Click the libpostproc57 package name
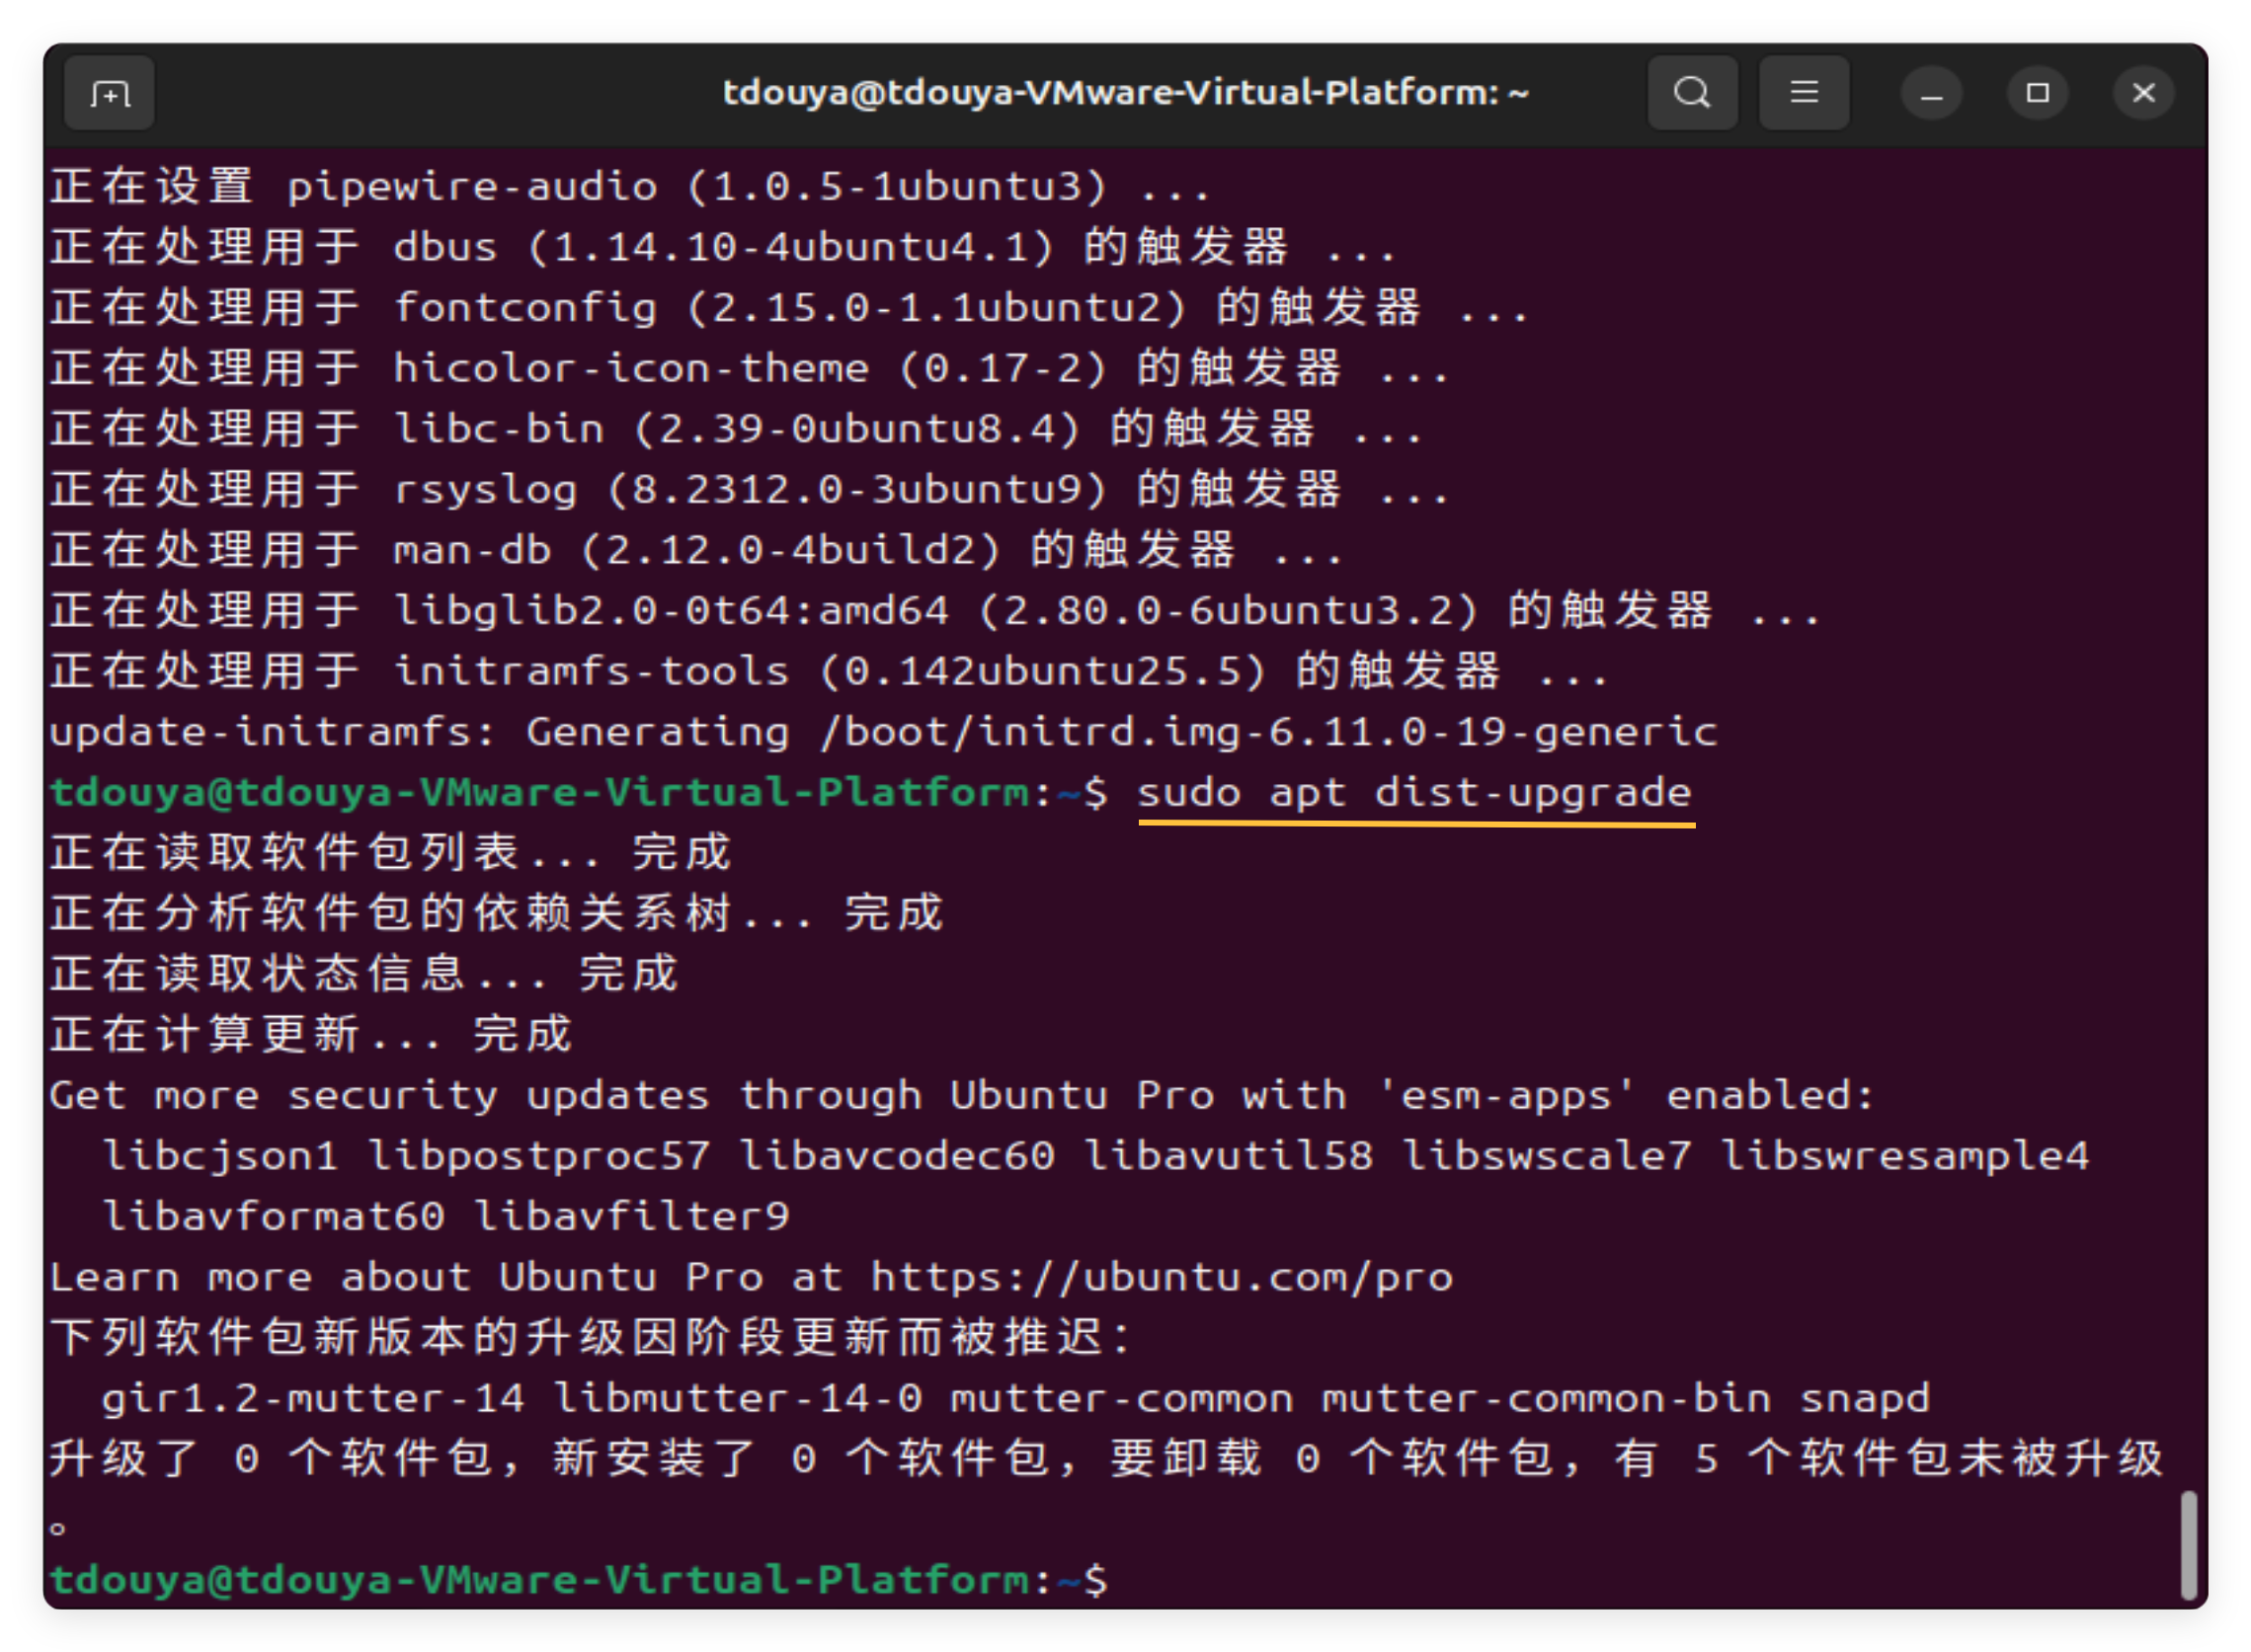This screenshot has width=2251, height=1652. [540, 1157]
